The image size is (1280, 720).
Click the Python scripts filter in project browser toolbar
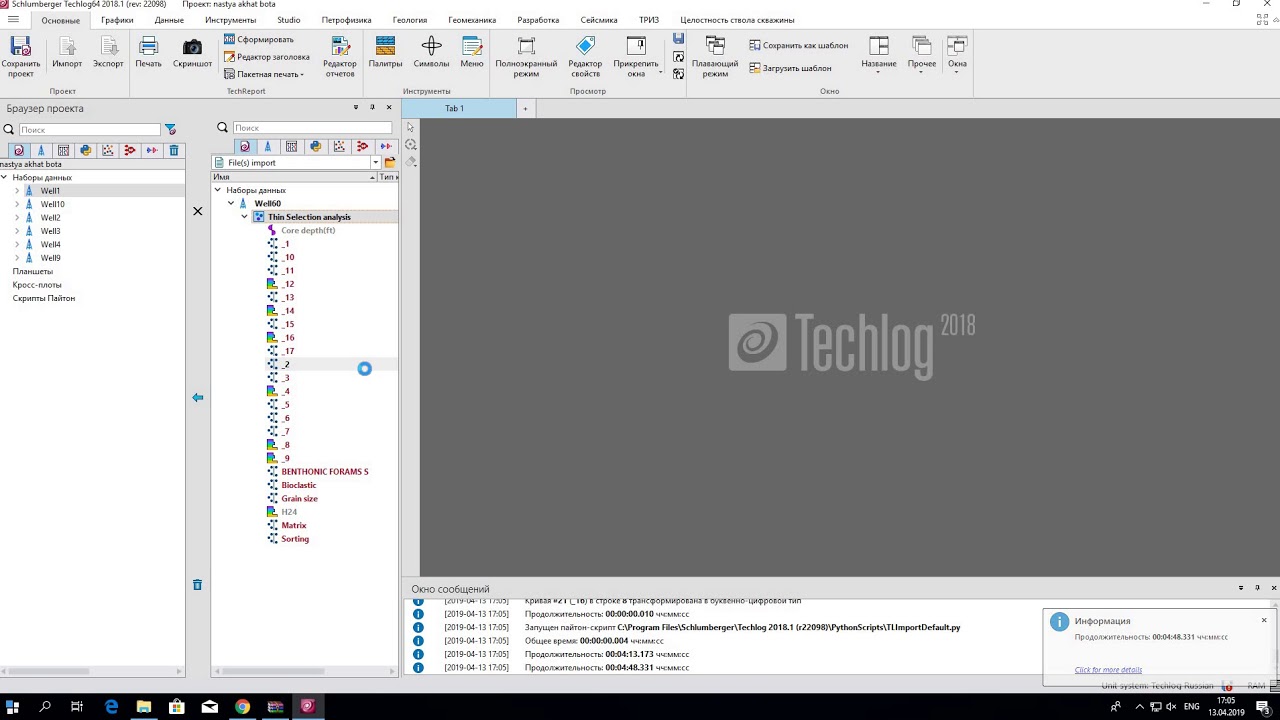point(85,150)
